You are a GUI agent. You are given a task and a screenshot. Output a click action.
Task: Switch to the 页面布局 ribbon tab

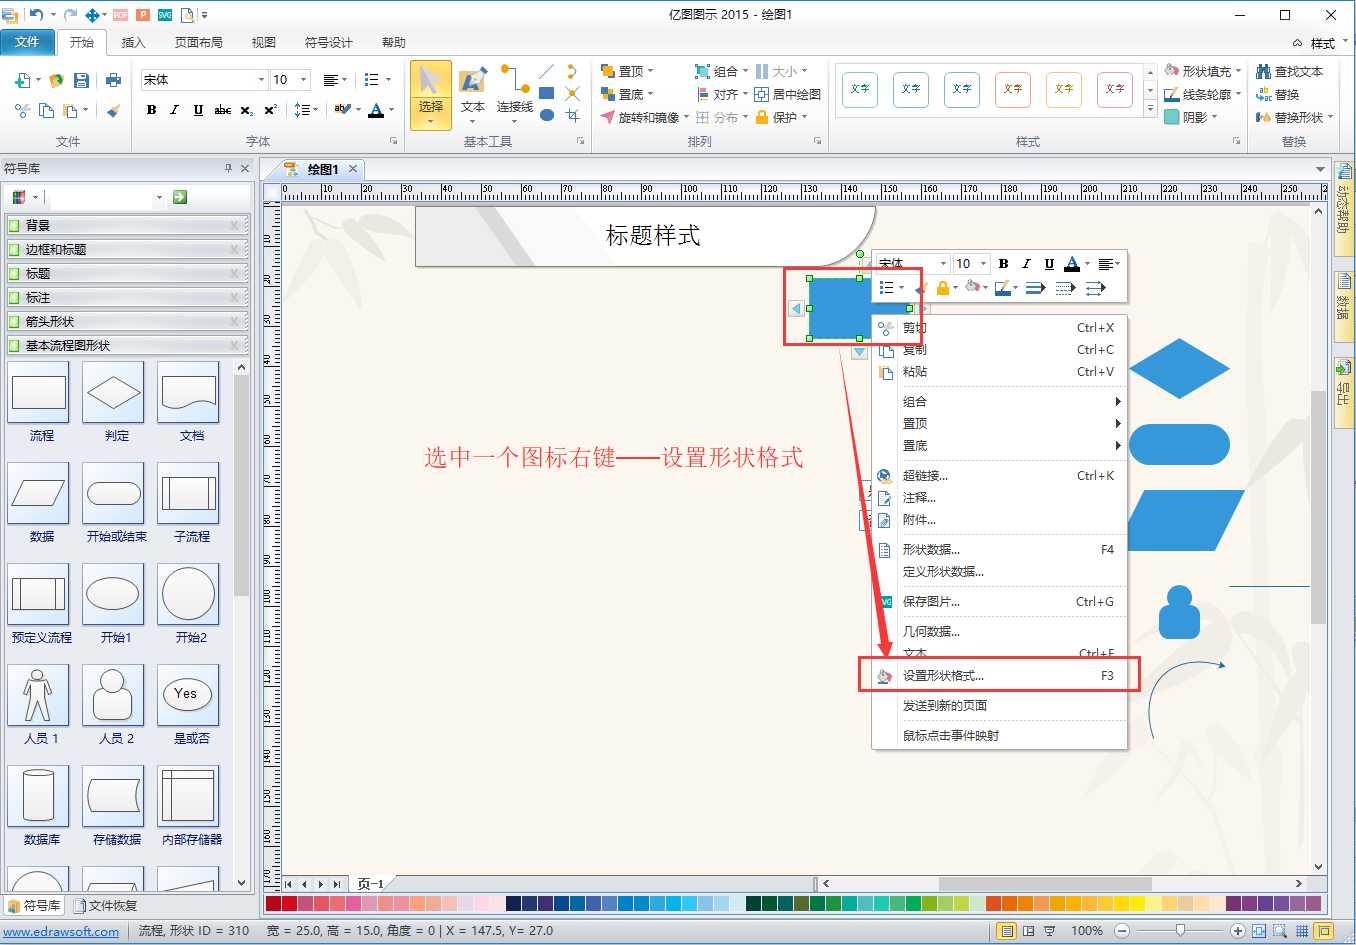199,42
